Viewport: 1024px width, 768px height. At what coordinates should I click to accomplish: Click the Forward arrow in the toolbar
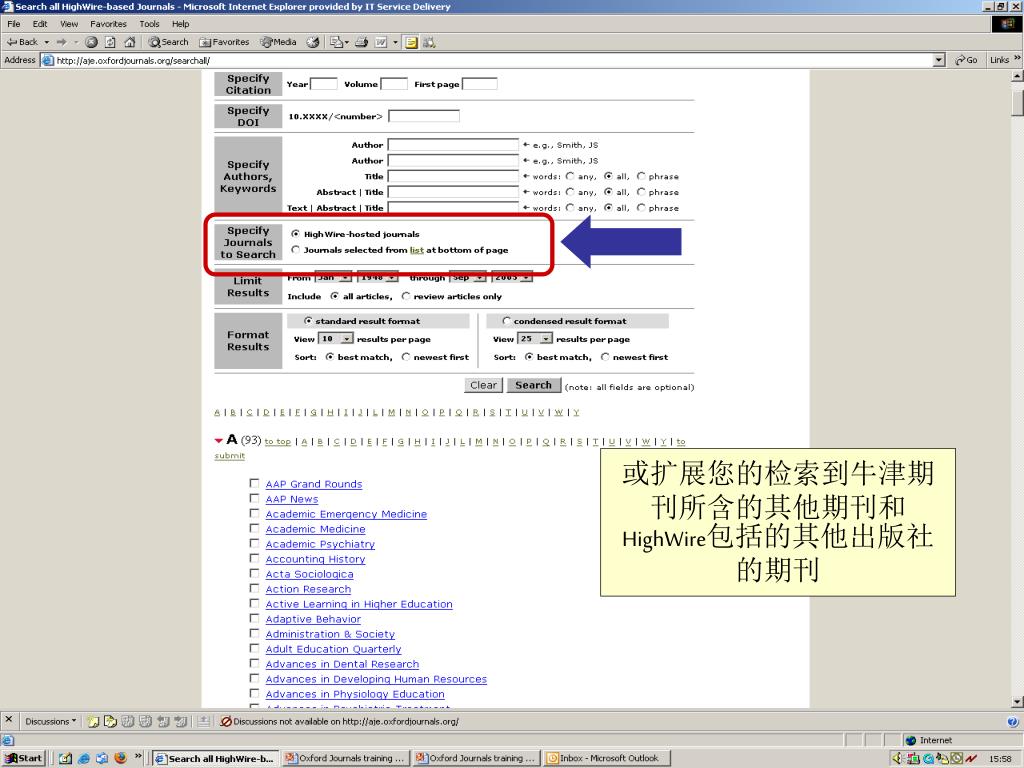pyautogui.click(x=61, y=42)
